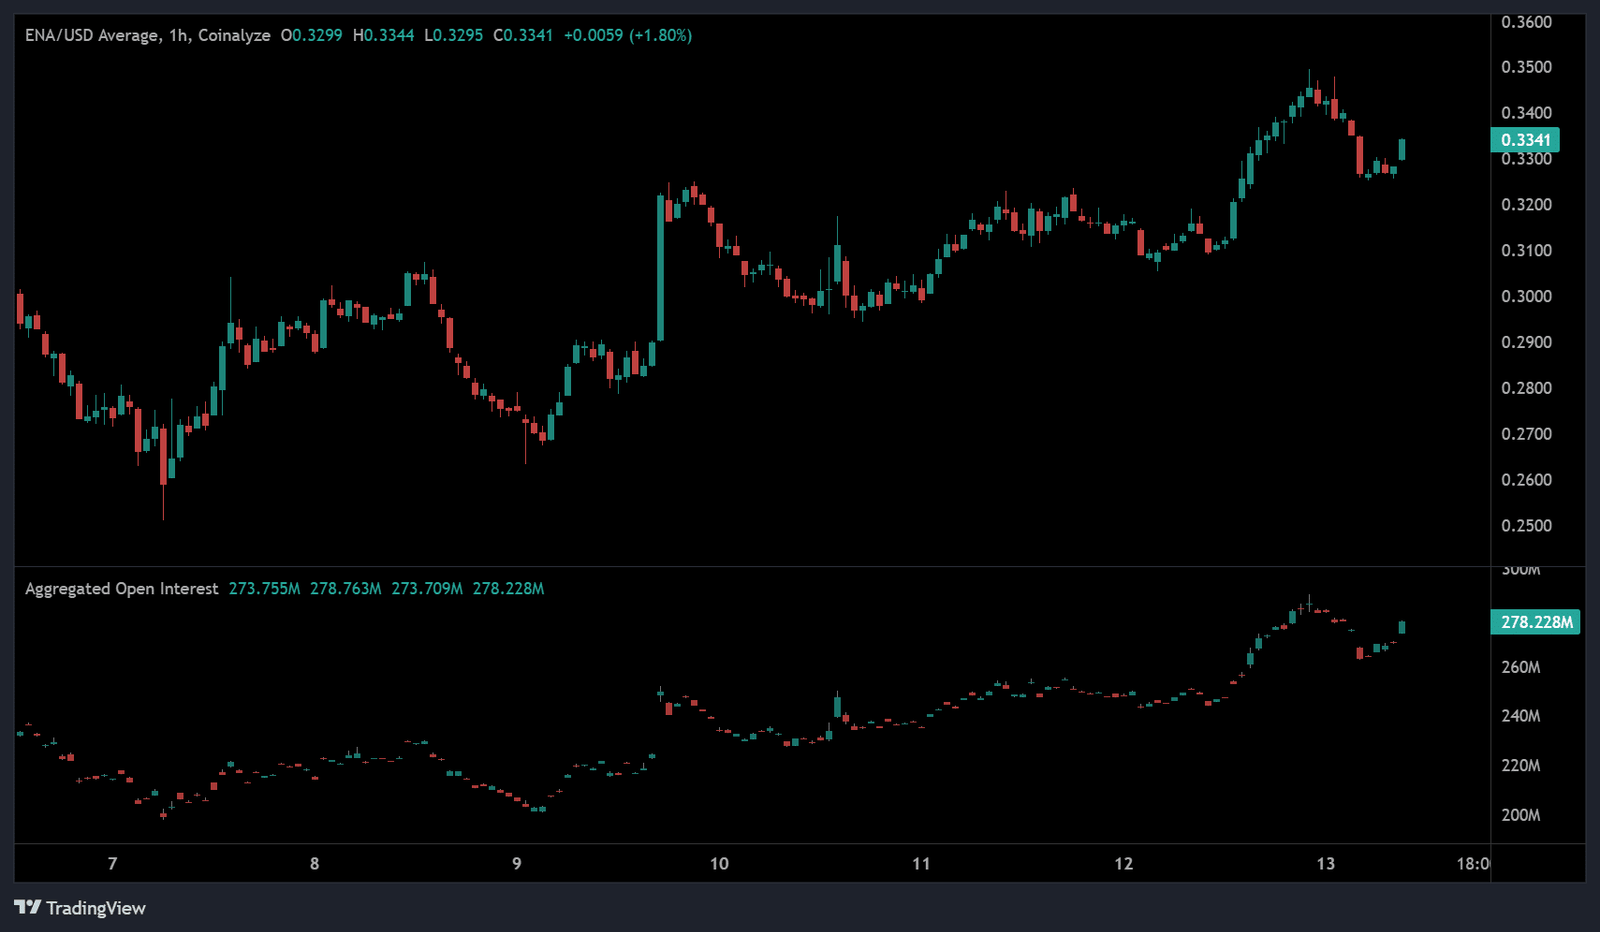The height and width of the screenshot is (932, 1600).
Task: Click the highlighted 0.3341 price axis tag
Action: click(x=1525, y=140)
